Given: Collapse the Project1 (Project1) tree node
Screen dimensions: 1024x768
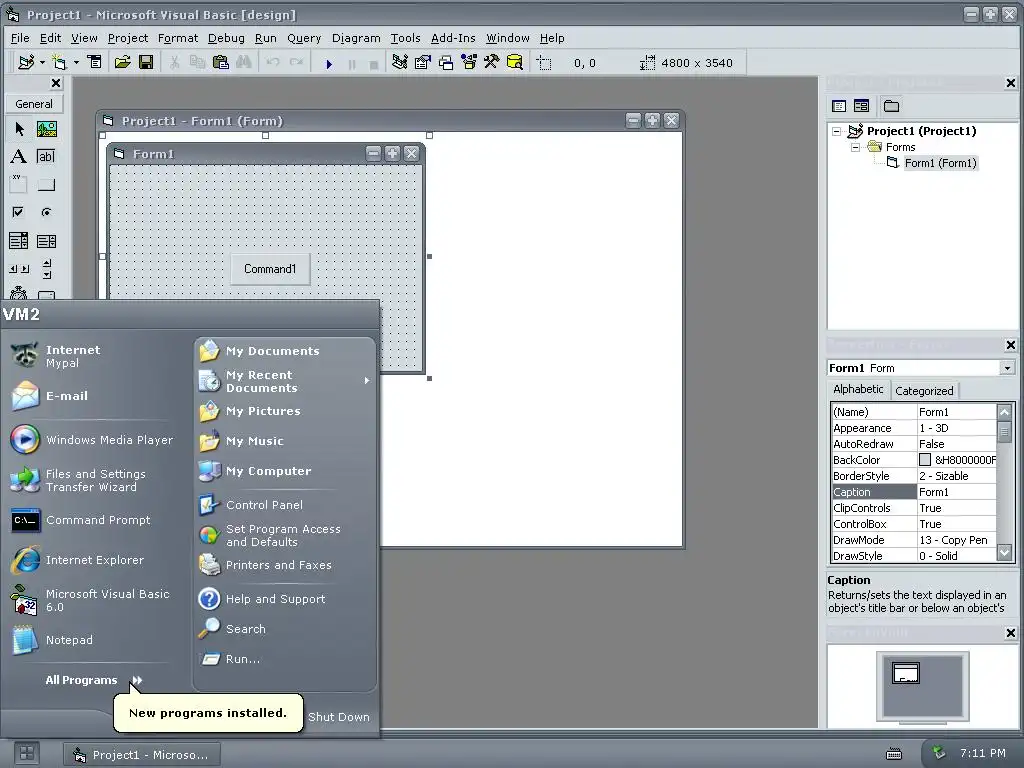Looking at the screenshot, I should click(x=837, y=131).
